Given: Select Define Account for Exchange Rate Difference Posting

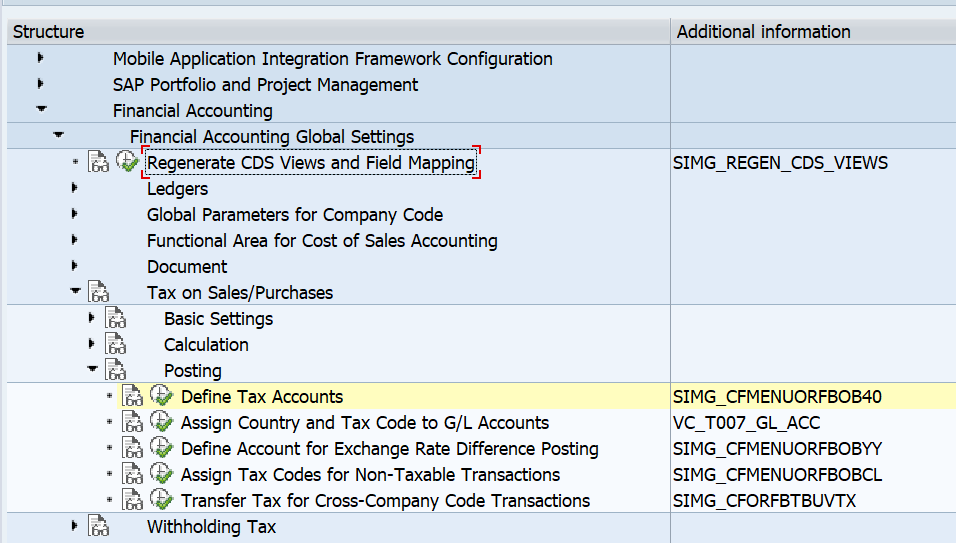Looking at the screenshot, I should [390, 449].
